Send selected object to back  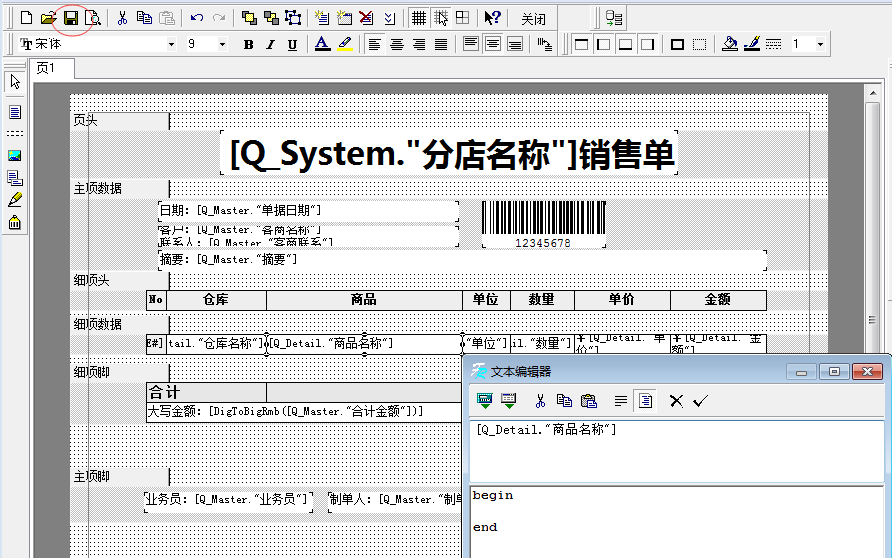(x=271, y=18)
